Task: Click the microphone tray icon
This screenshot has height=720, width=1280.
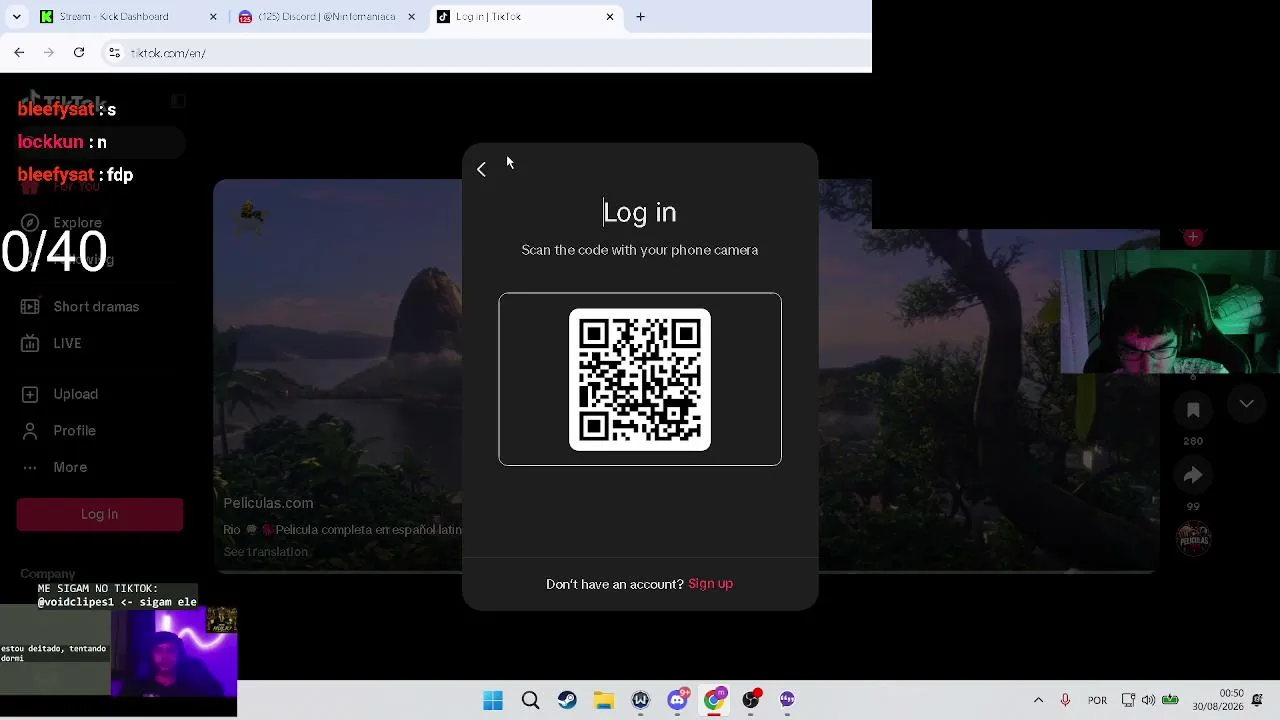Action: [x=1065, y=700]
